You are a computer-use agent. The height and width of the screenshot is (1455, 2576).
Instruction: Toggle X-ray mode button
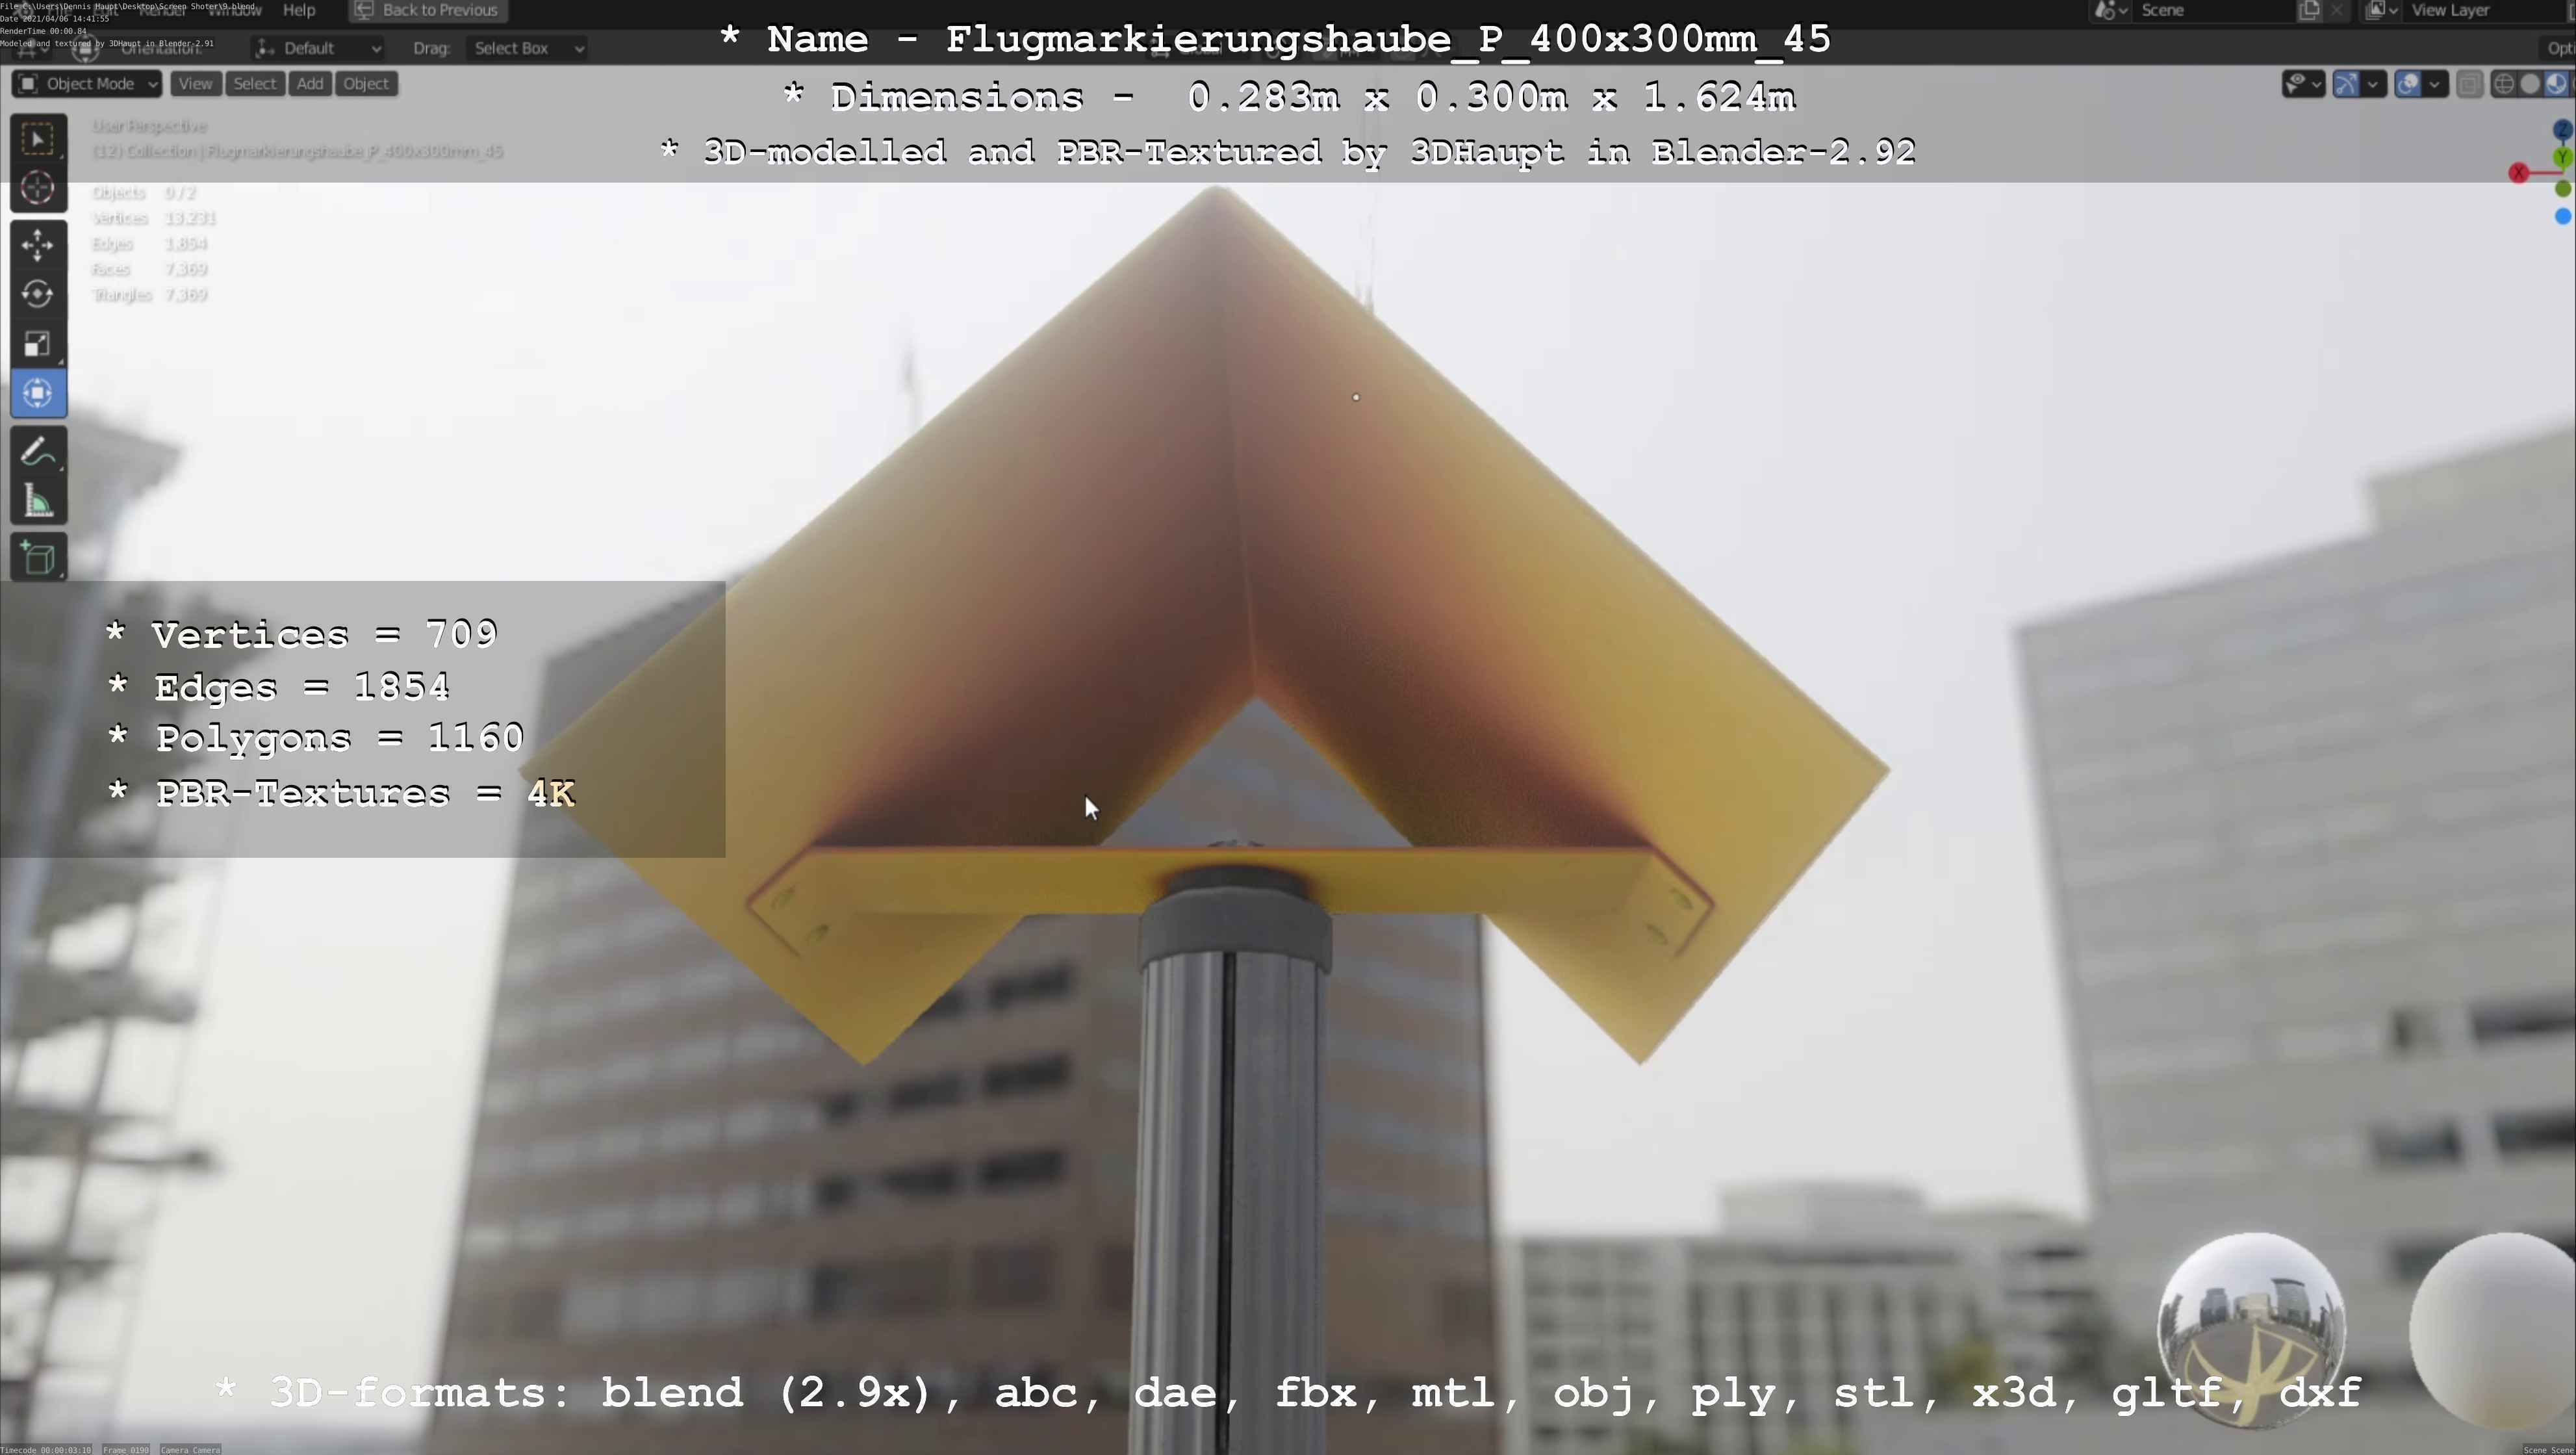[2469, 84]
